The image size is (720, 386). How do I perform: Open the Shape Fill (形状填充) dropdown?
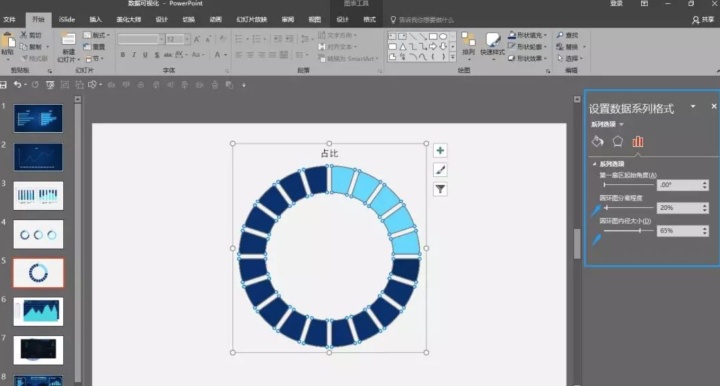coord(528,35)
